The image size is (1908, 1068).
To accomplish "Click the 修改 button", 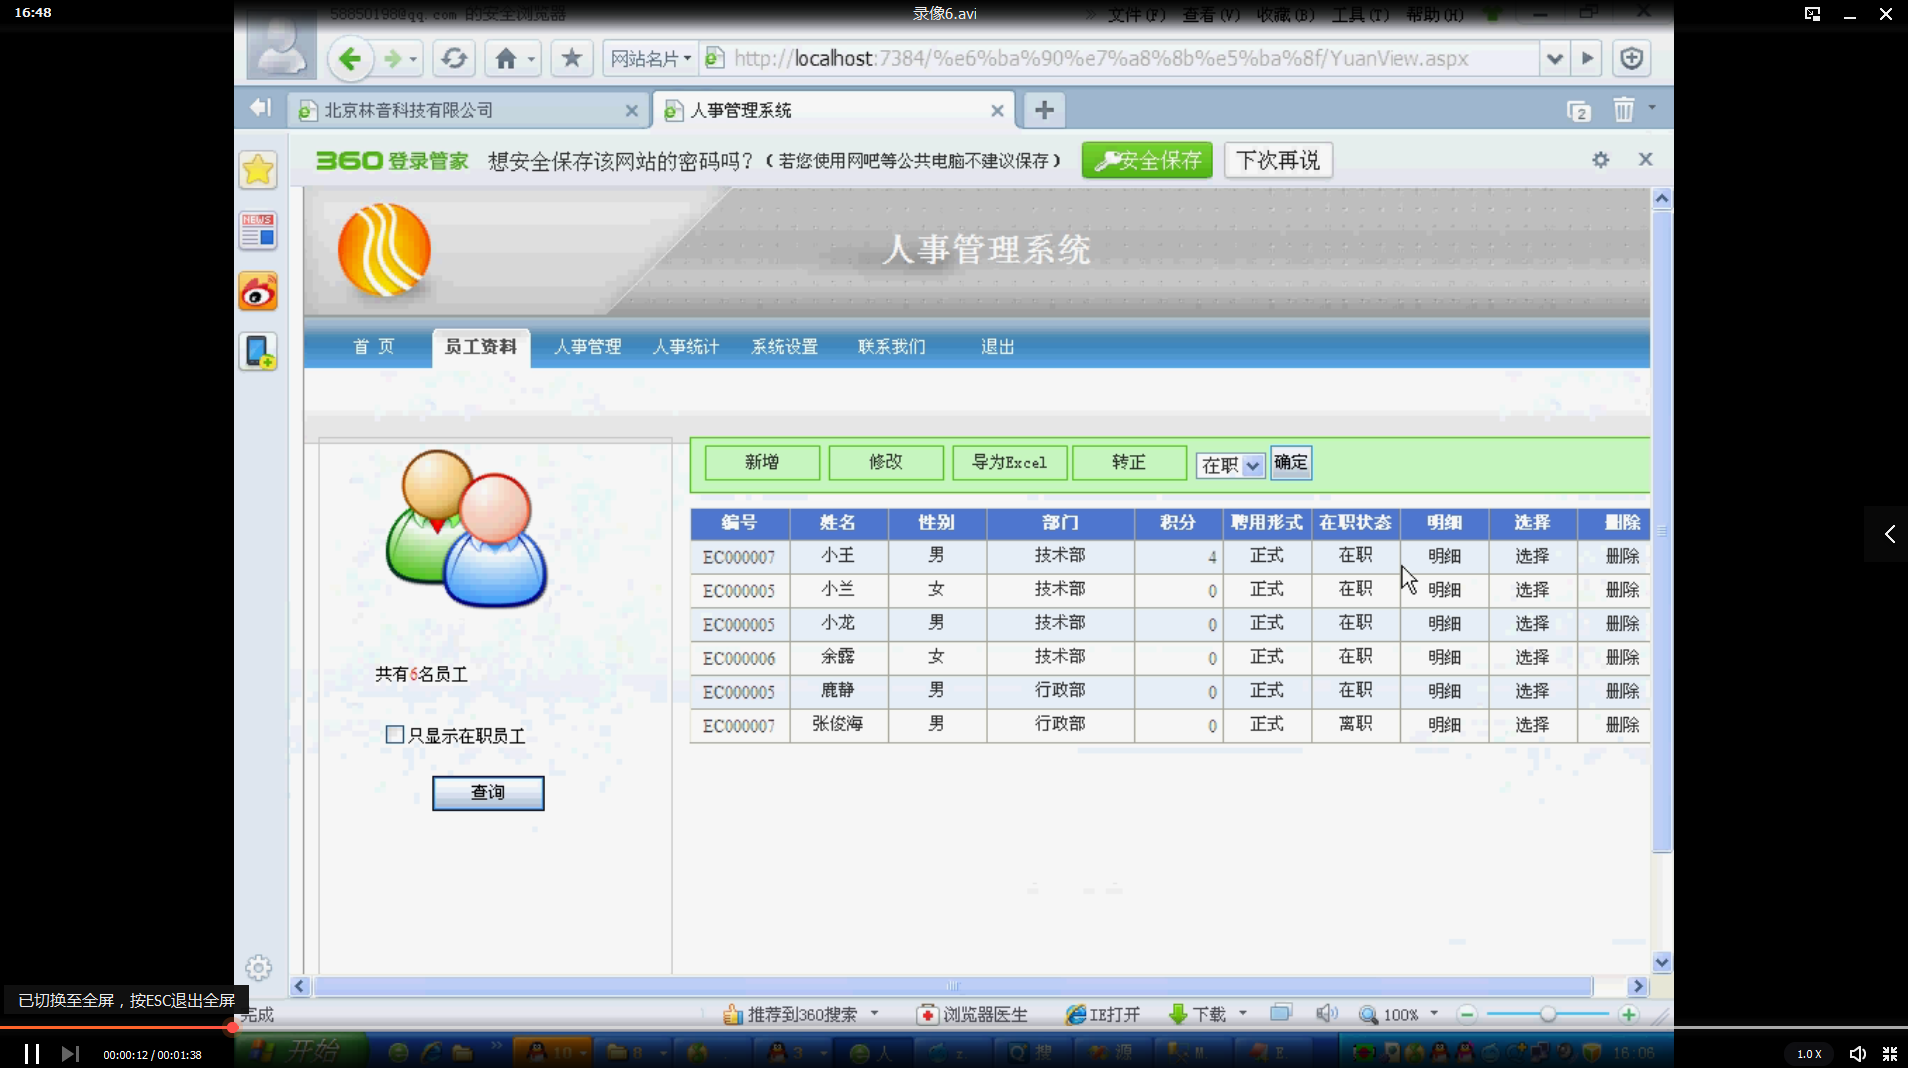I will (x=886, y=462).
